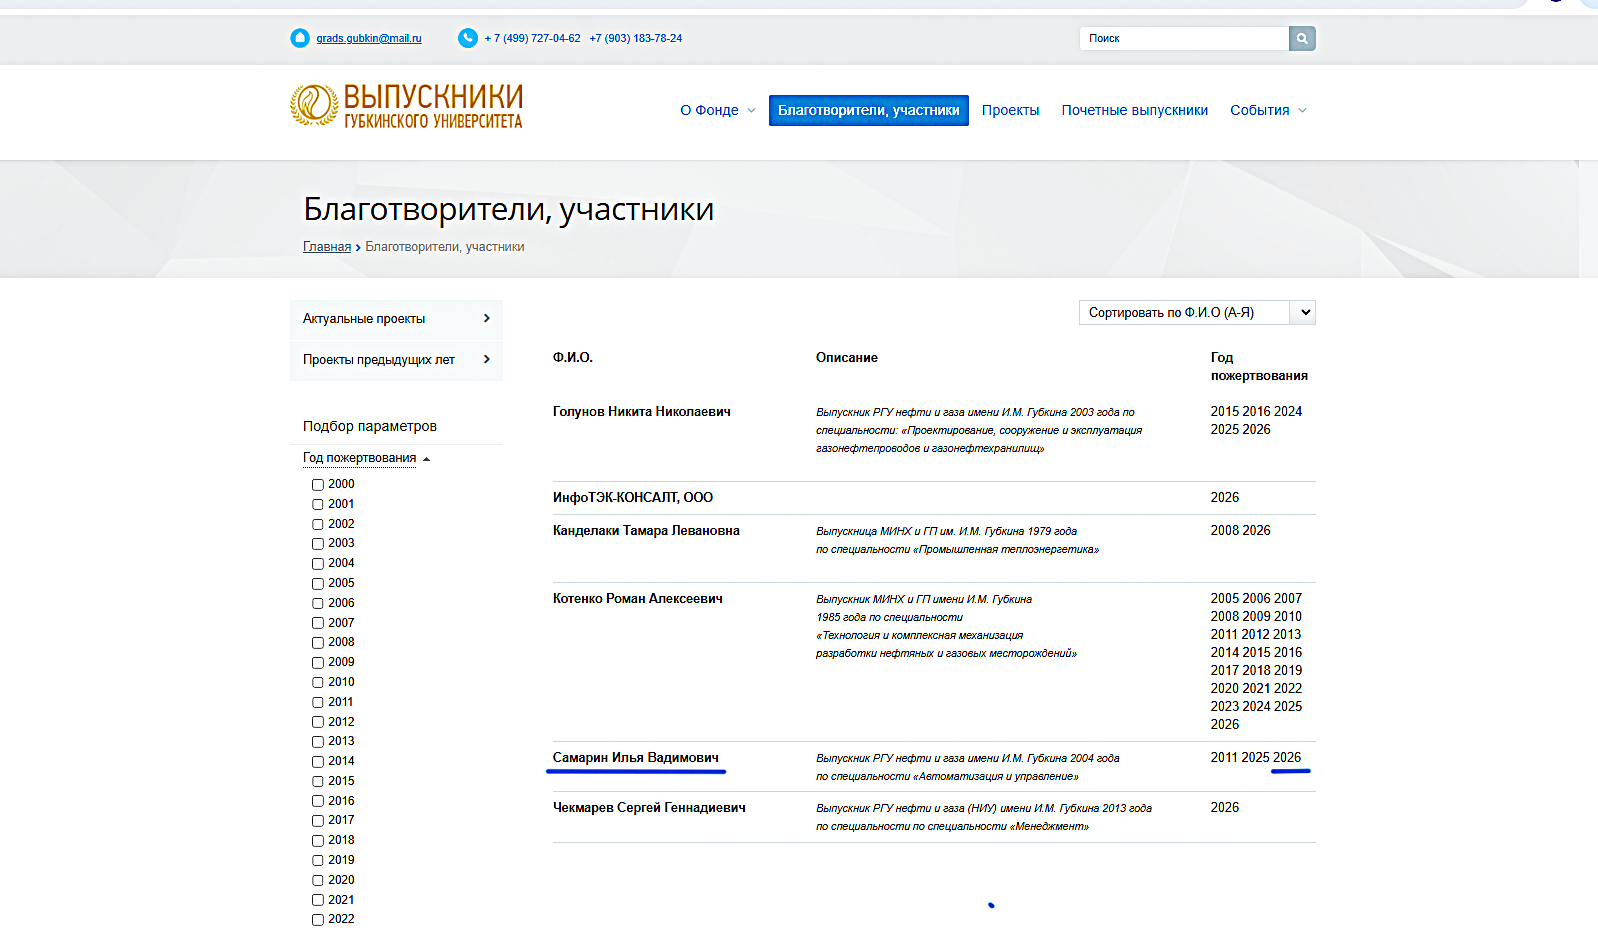
Task: Tick the 2020 year checkbox
Action: 318,881
